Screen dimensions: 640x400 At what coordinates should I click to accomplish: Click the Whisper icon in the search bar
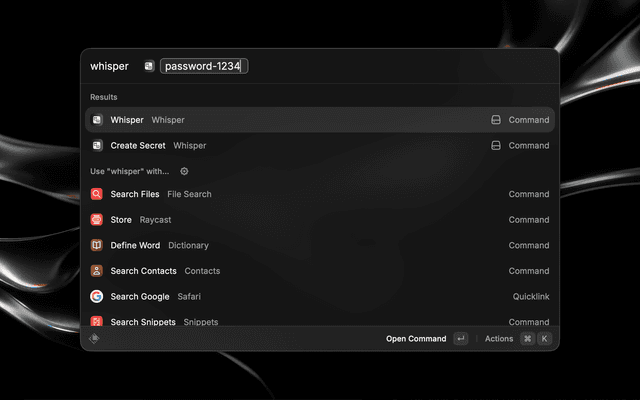(x=149, y=66)
